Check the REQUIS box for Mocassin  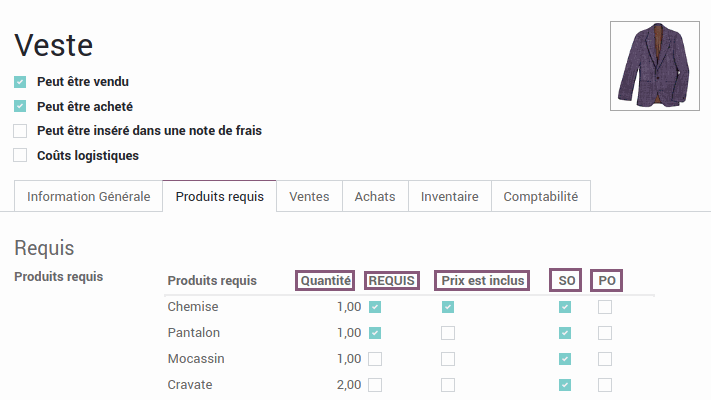tap(375, 359)
